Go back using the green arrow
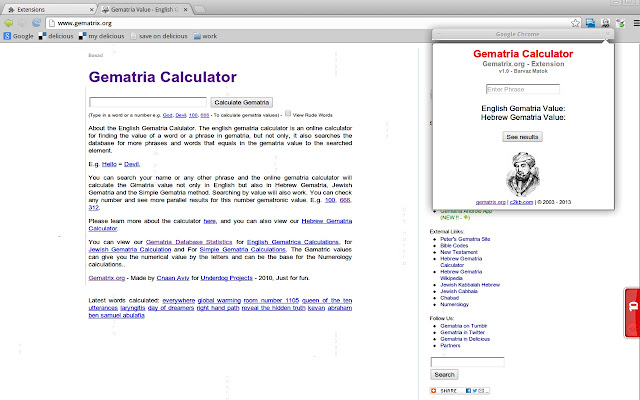 [8, 23]
